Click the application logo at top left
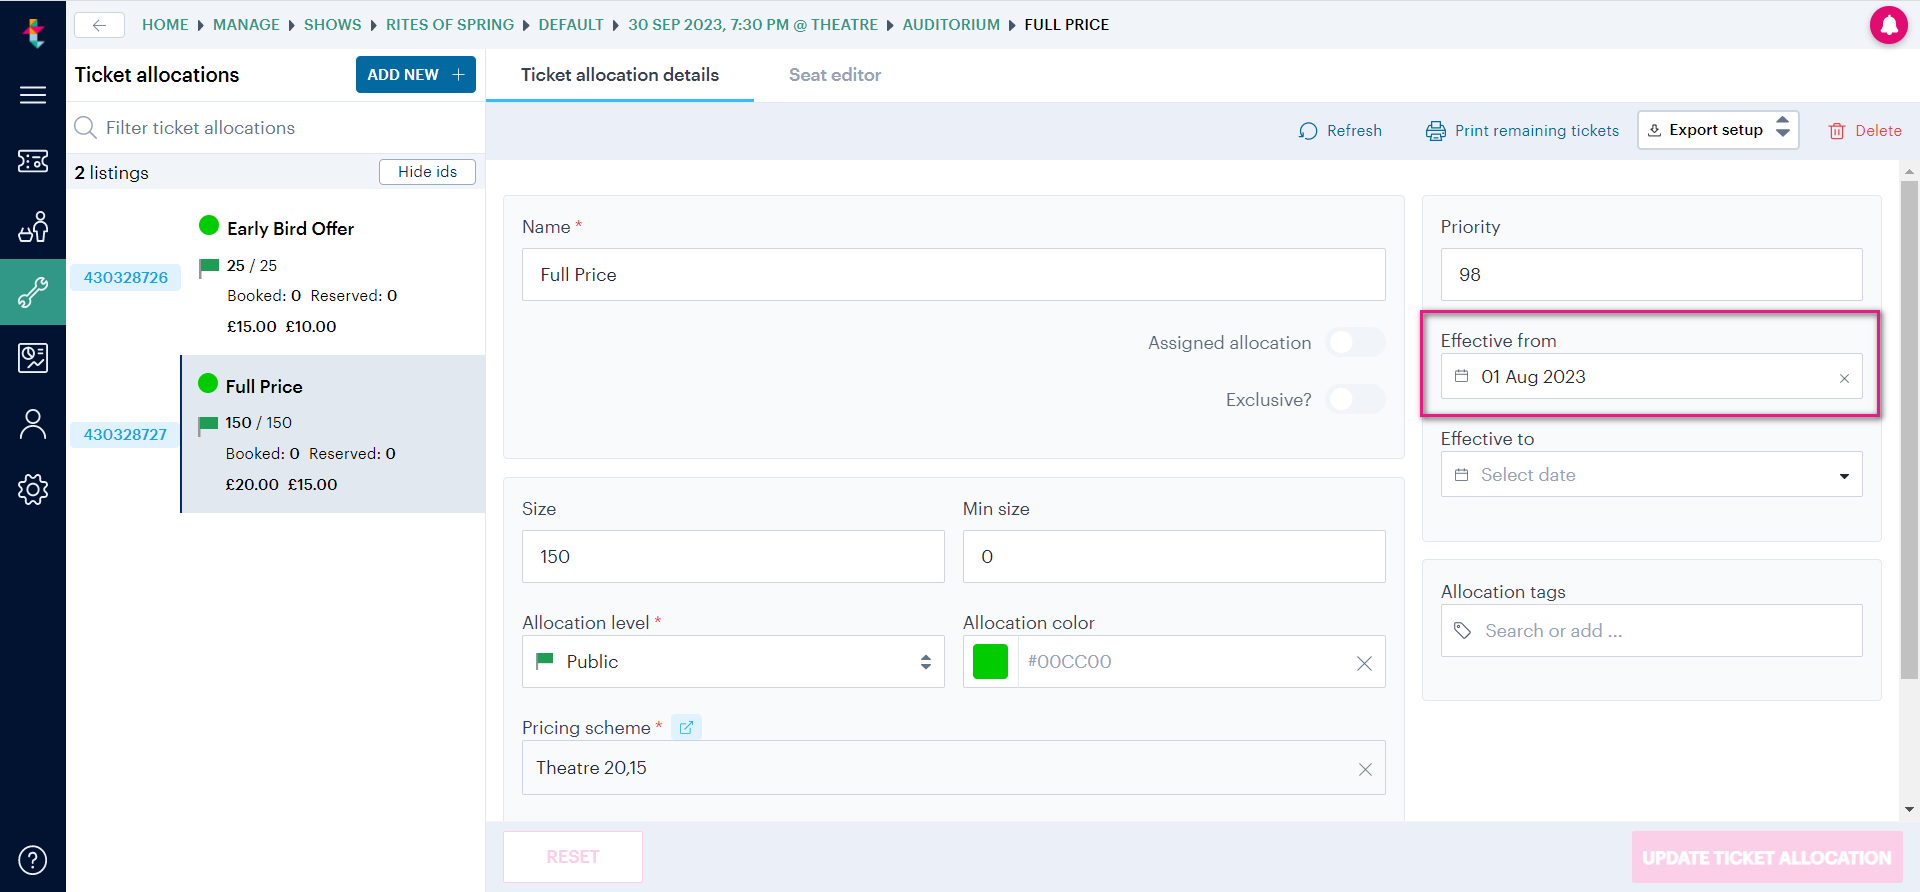Image resolution: width=1920 pixels, height=892 pixels. [33, 32]
